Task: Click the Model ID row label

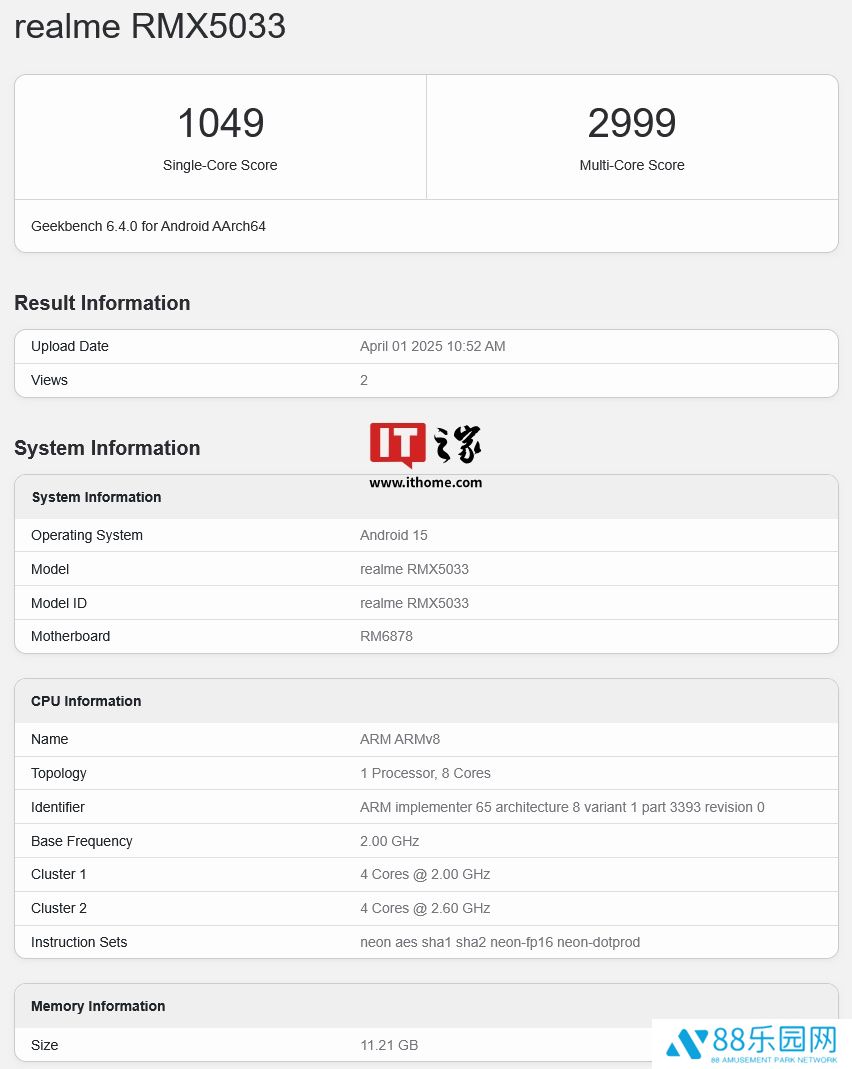Action: [59, 603]
